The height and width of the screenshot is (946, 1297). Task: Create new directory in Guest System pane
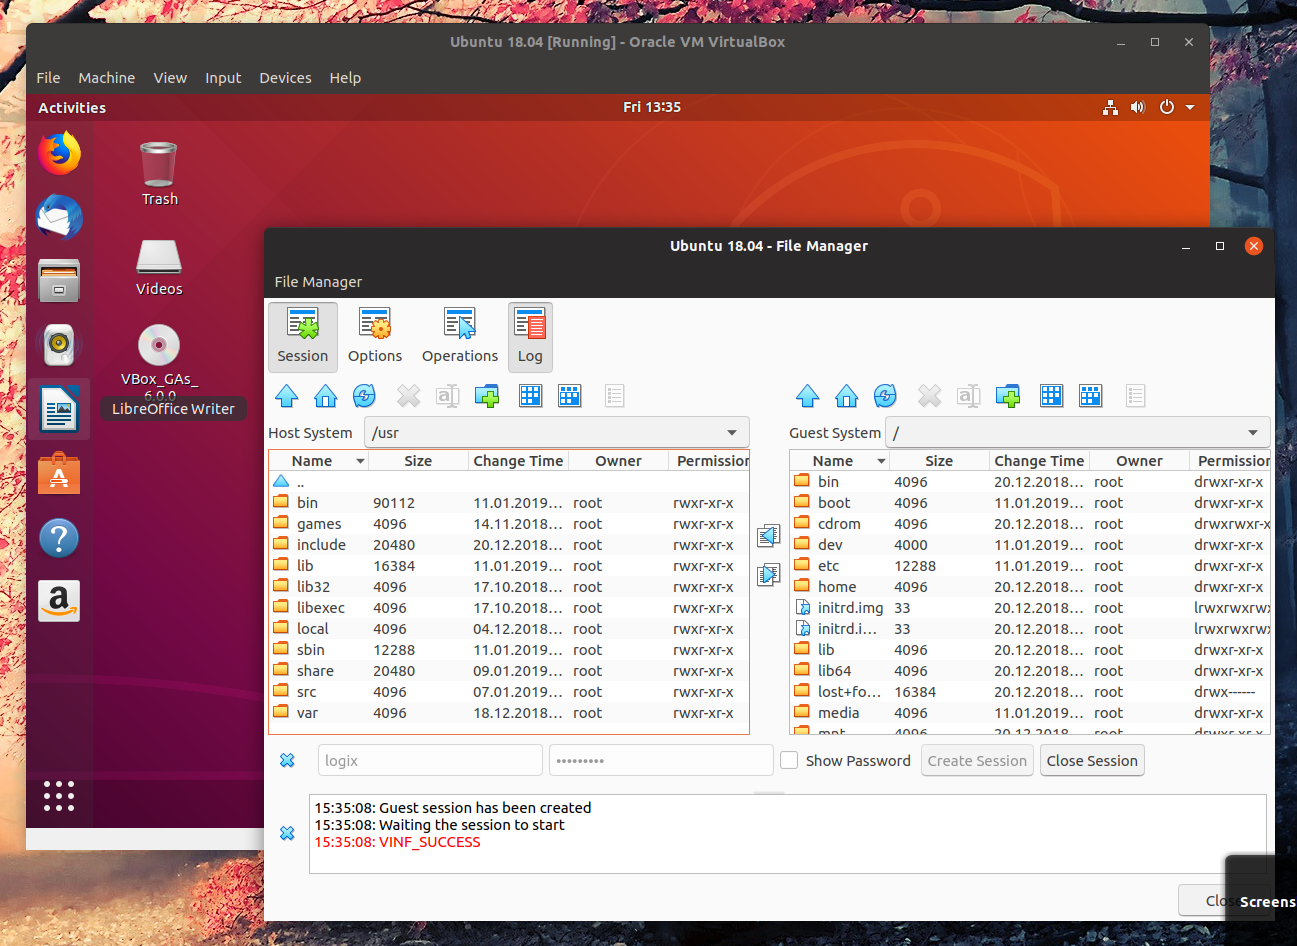pyautogui.click(x=1008, y=396)
